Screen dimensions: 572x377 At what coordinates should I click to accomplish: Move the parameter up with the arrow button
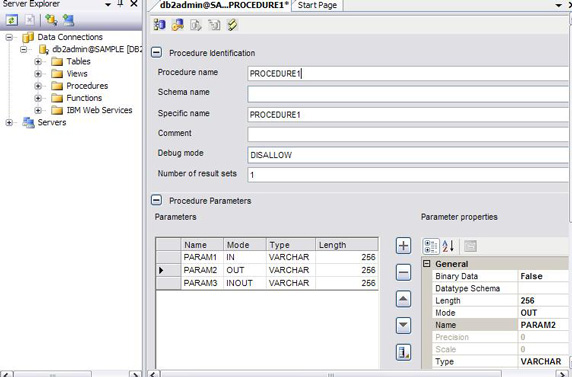coord(403,299)
